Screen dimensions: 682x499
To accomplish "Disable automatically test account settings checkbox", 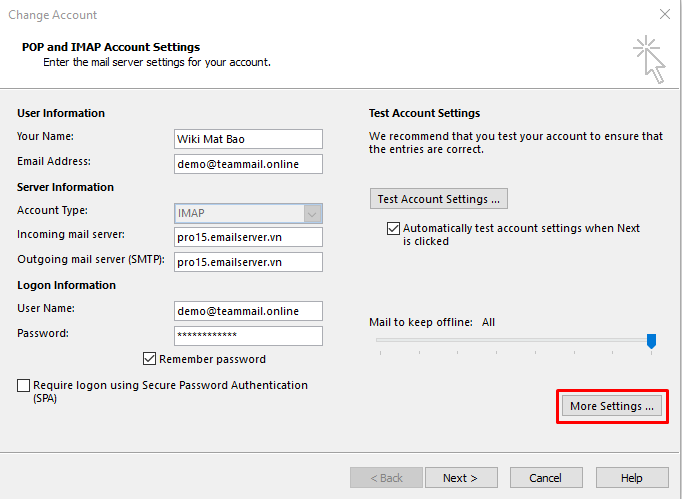I will click(x=393, y=229).
